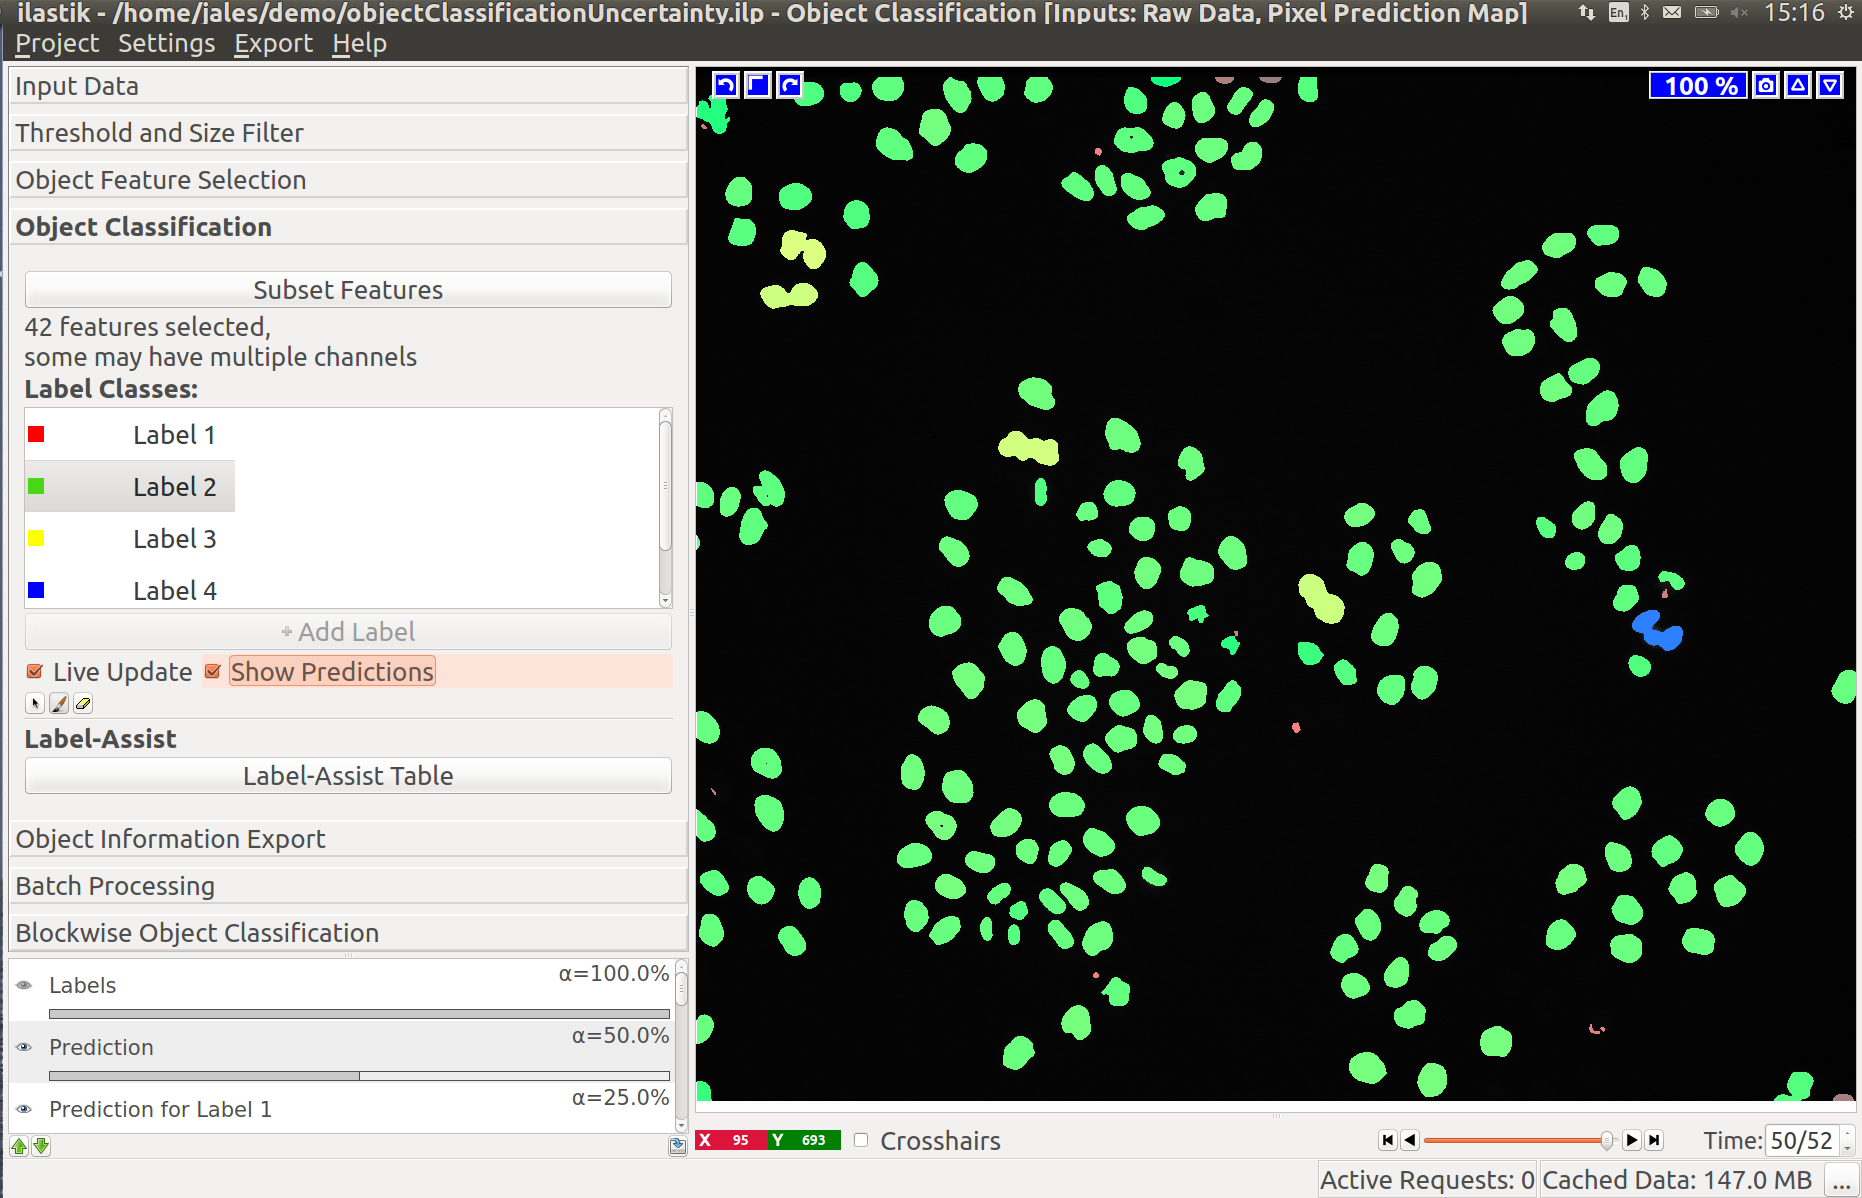
Task: Move the selected layer down
Action: click(41, 1146)
